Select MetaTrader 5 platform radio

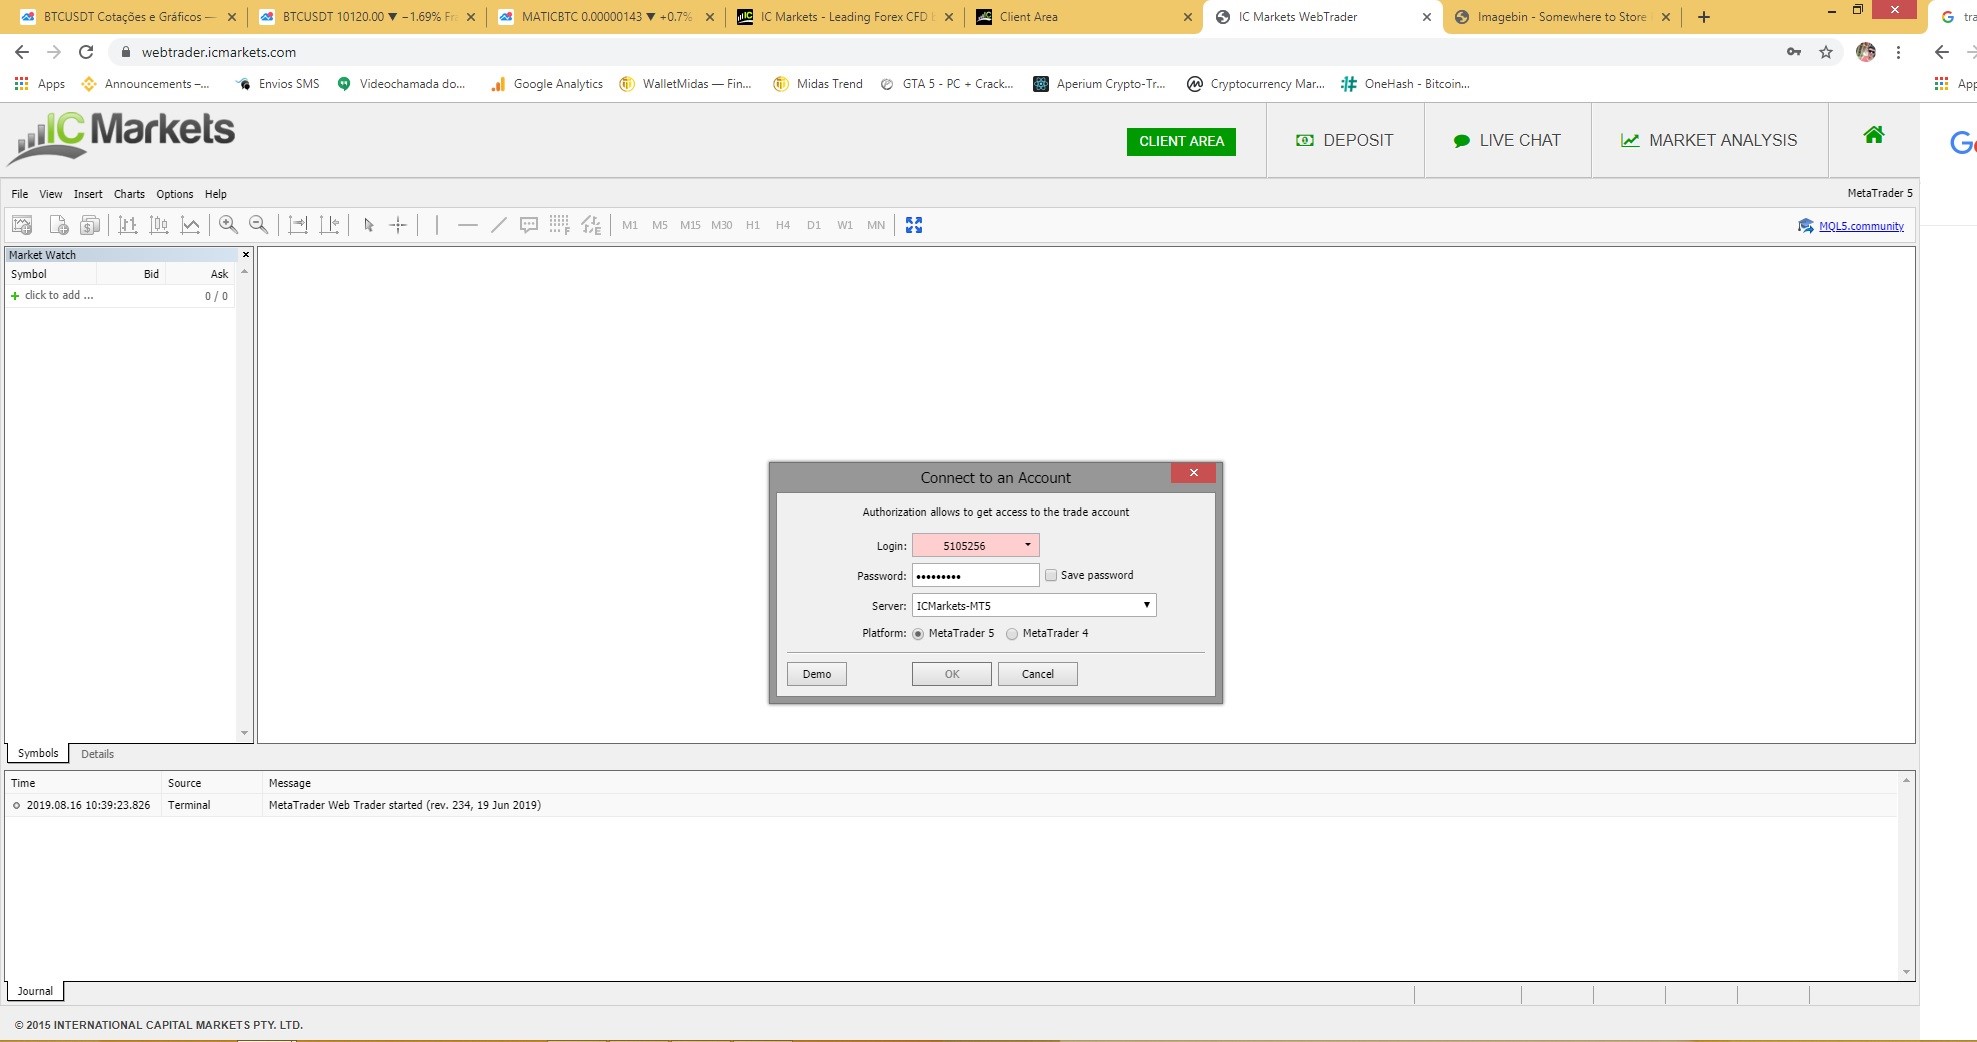pos(918,634)
